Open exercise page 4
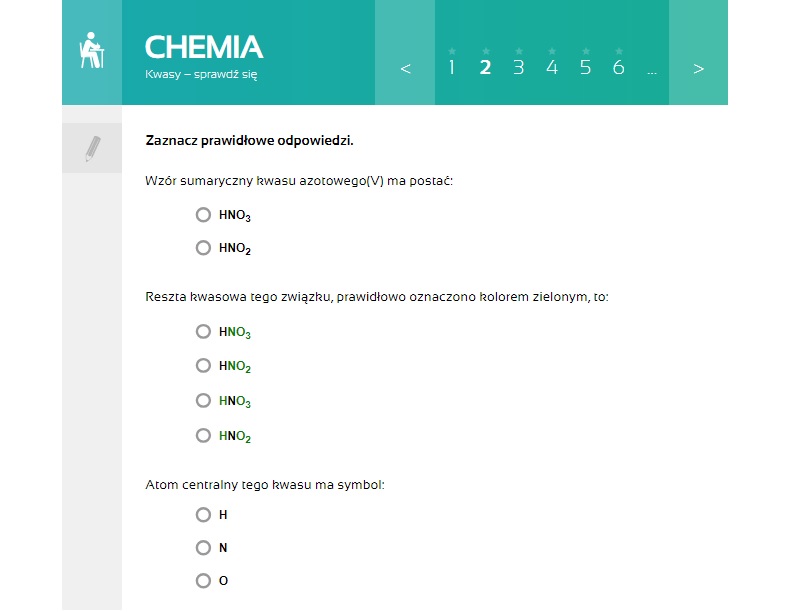The height and width of the screenshot is (612, 800). click(x=552, y=67)
